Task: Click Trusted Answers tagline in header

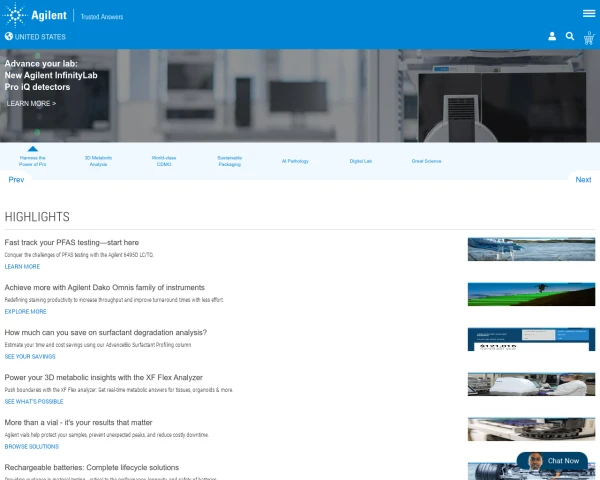Action: coord(102,17)
